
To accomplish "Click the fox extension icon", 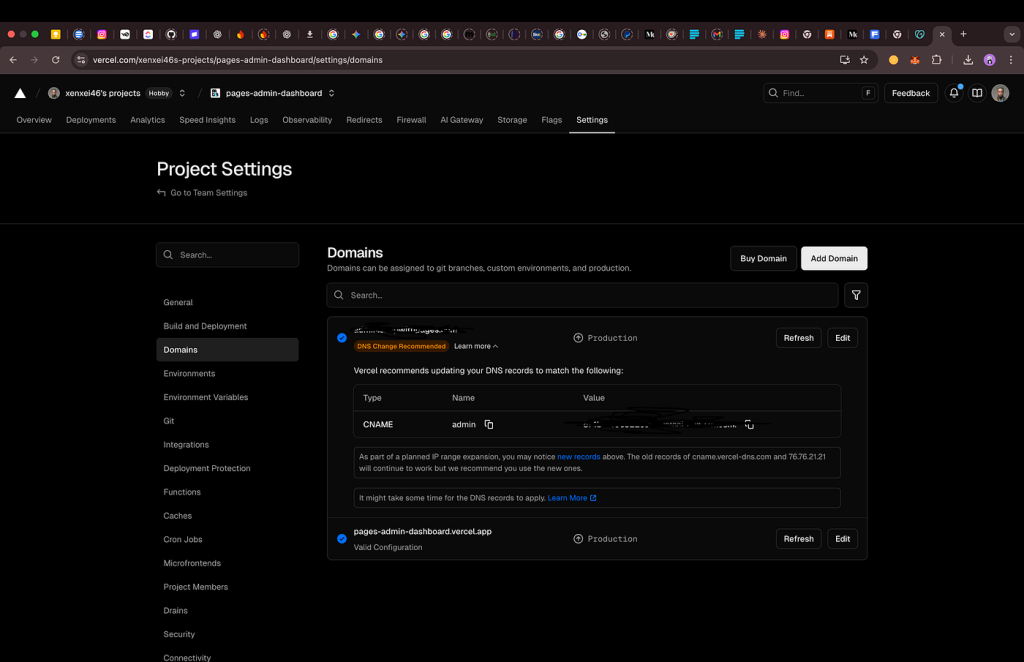I will click(x=915, y=59).
